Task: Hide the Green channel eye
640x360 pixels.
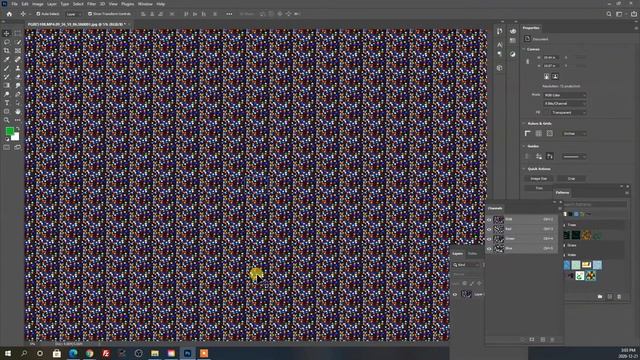Action: click(489, 239)
